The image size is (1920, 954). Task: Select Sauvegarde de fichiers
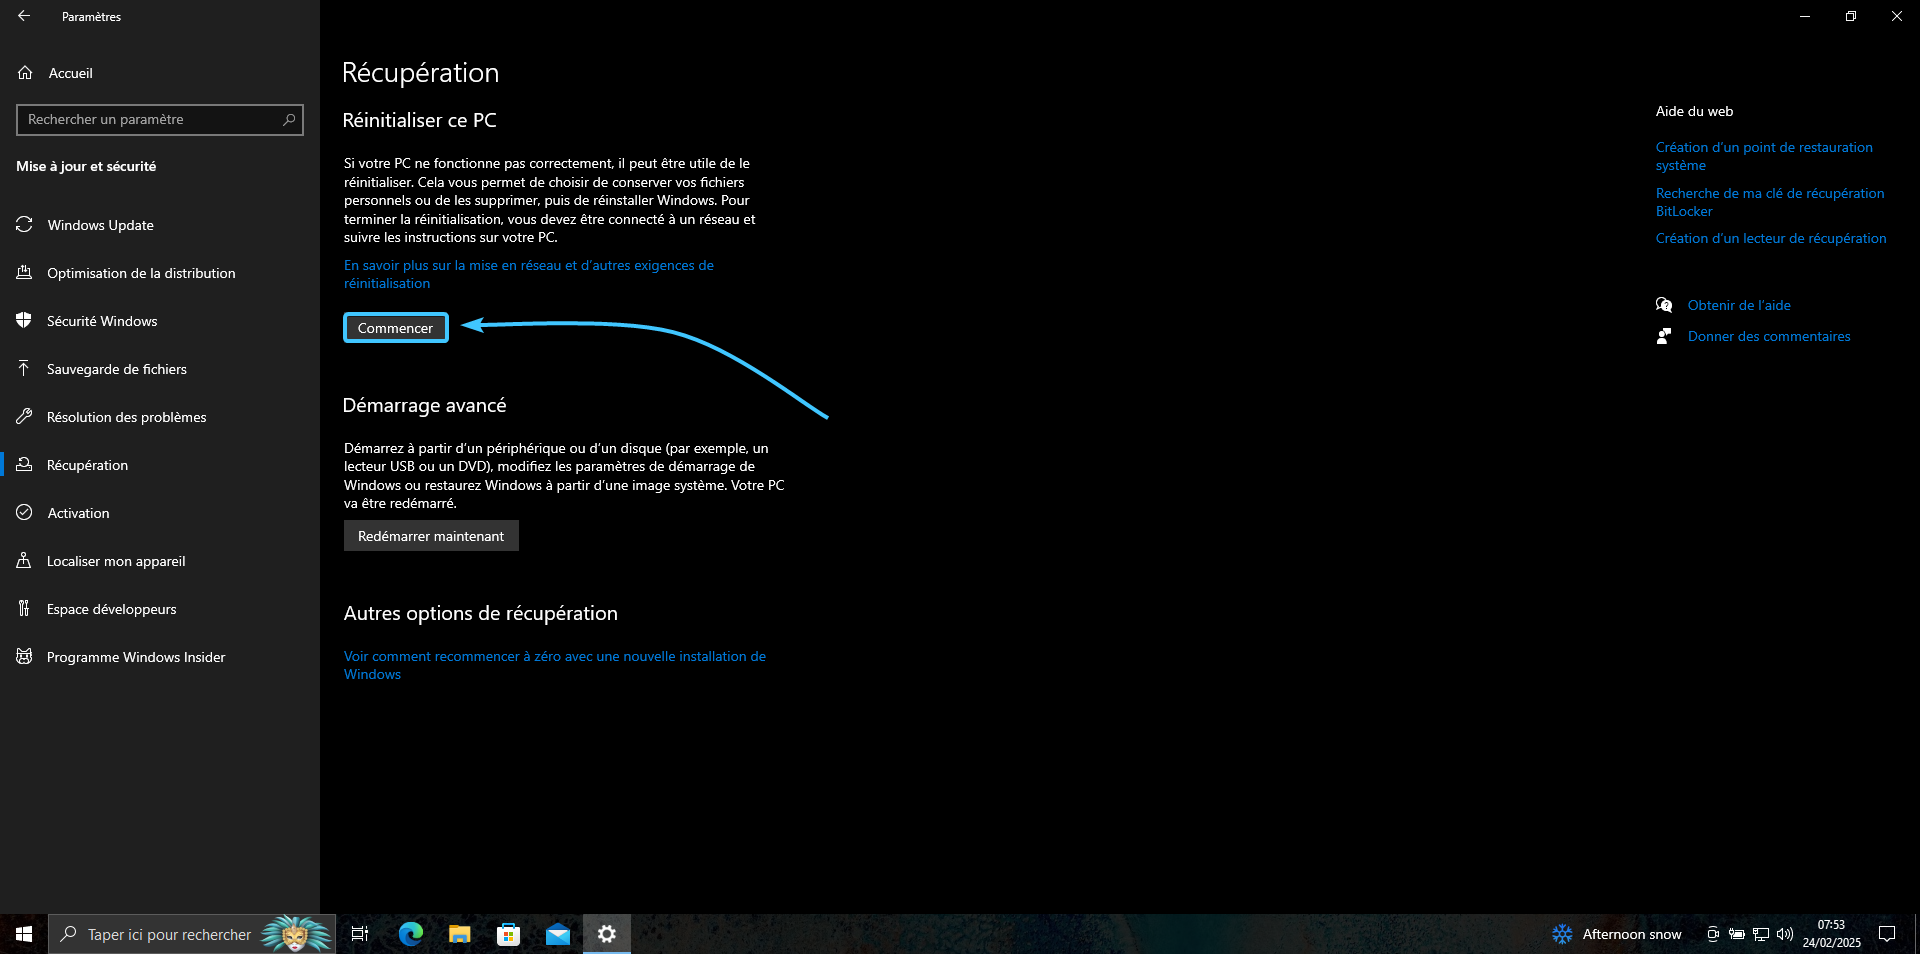click(x=160, y=369)
